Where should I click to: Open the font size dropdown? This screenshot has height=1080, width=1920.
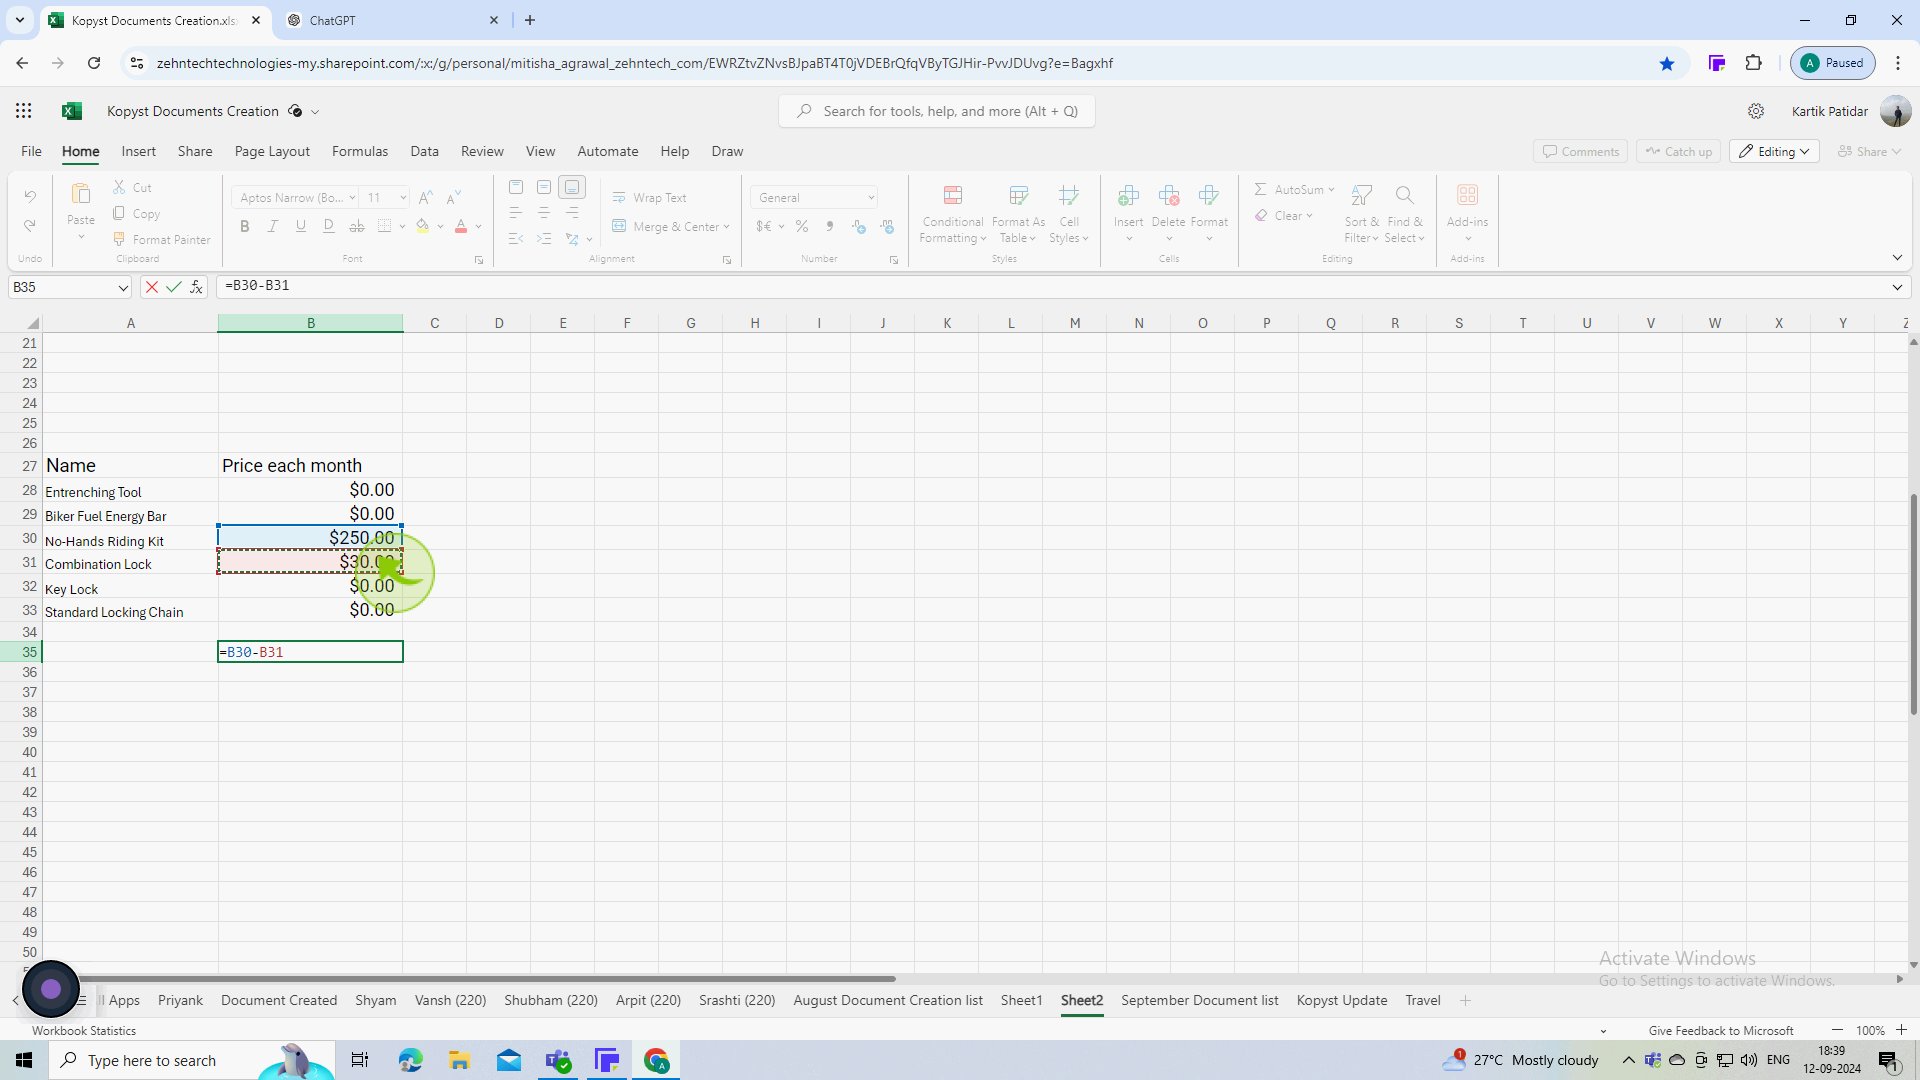(403, 198)
